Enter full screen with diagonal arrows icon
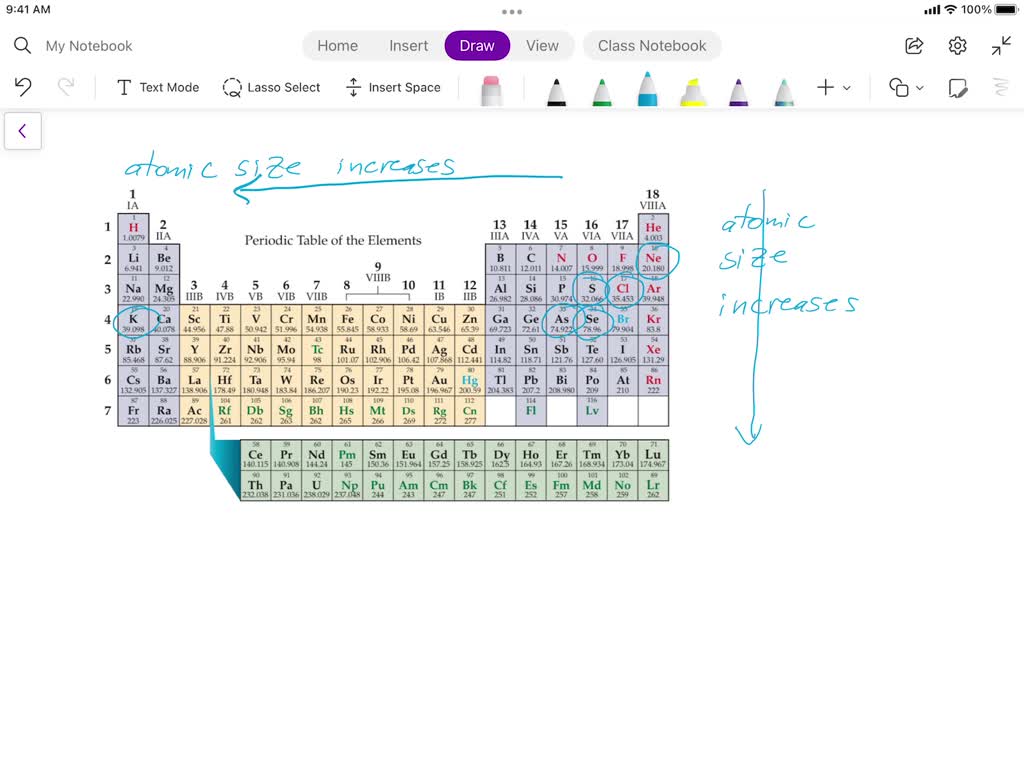 click(1001, 46)
